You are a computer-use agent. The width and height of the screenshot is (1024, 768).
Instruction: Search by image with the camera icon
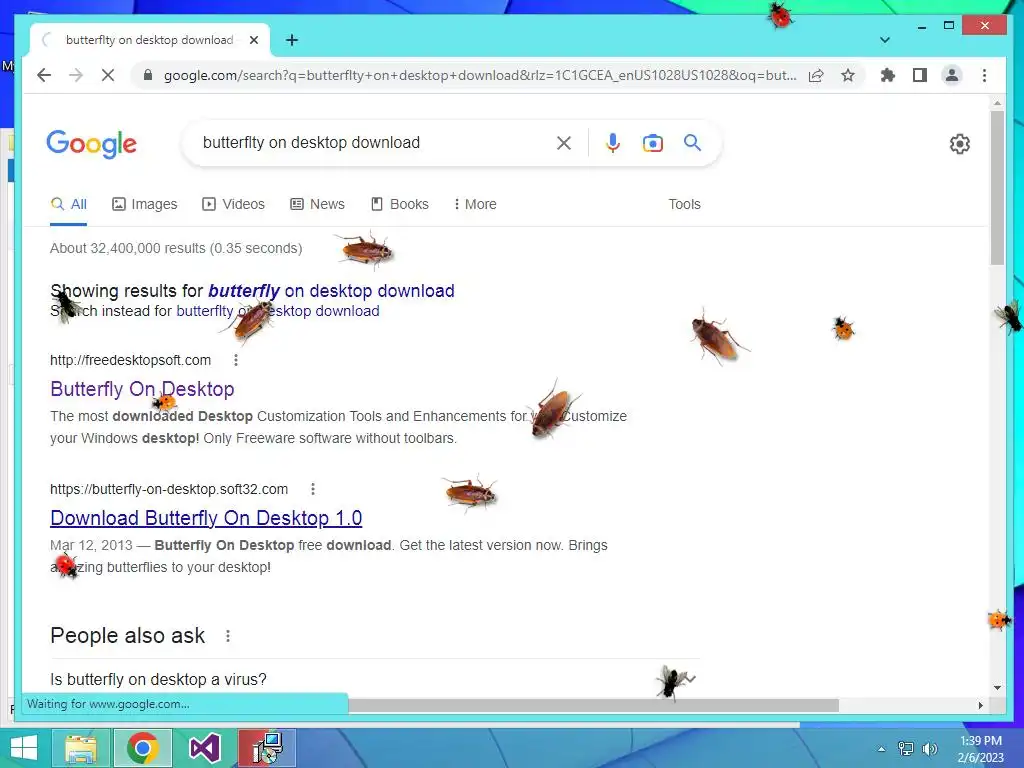(x=652, y=143)
